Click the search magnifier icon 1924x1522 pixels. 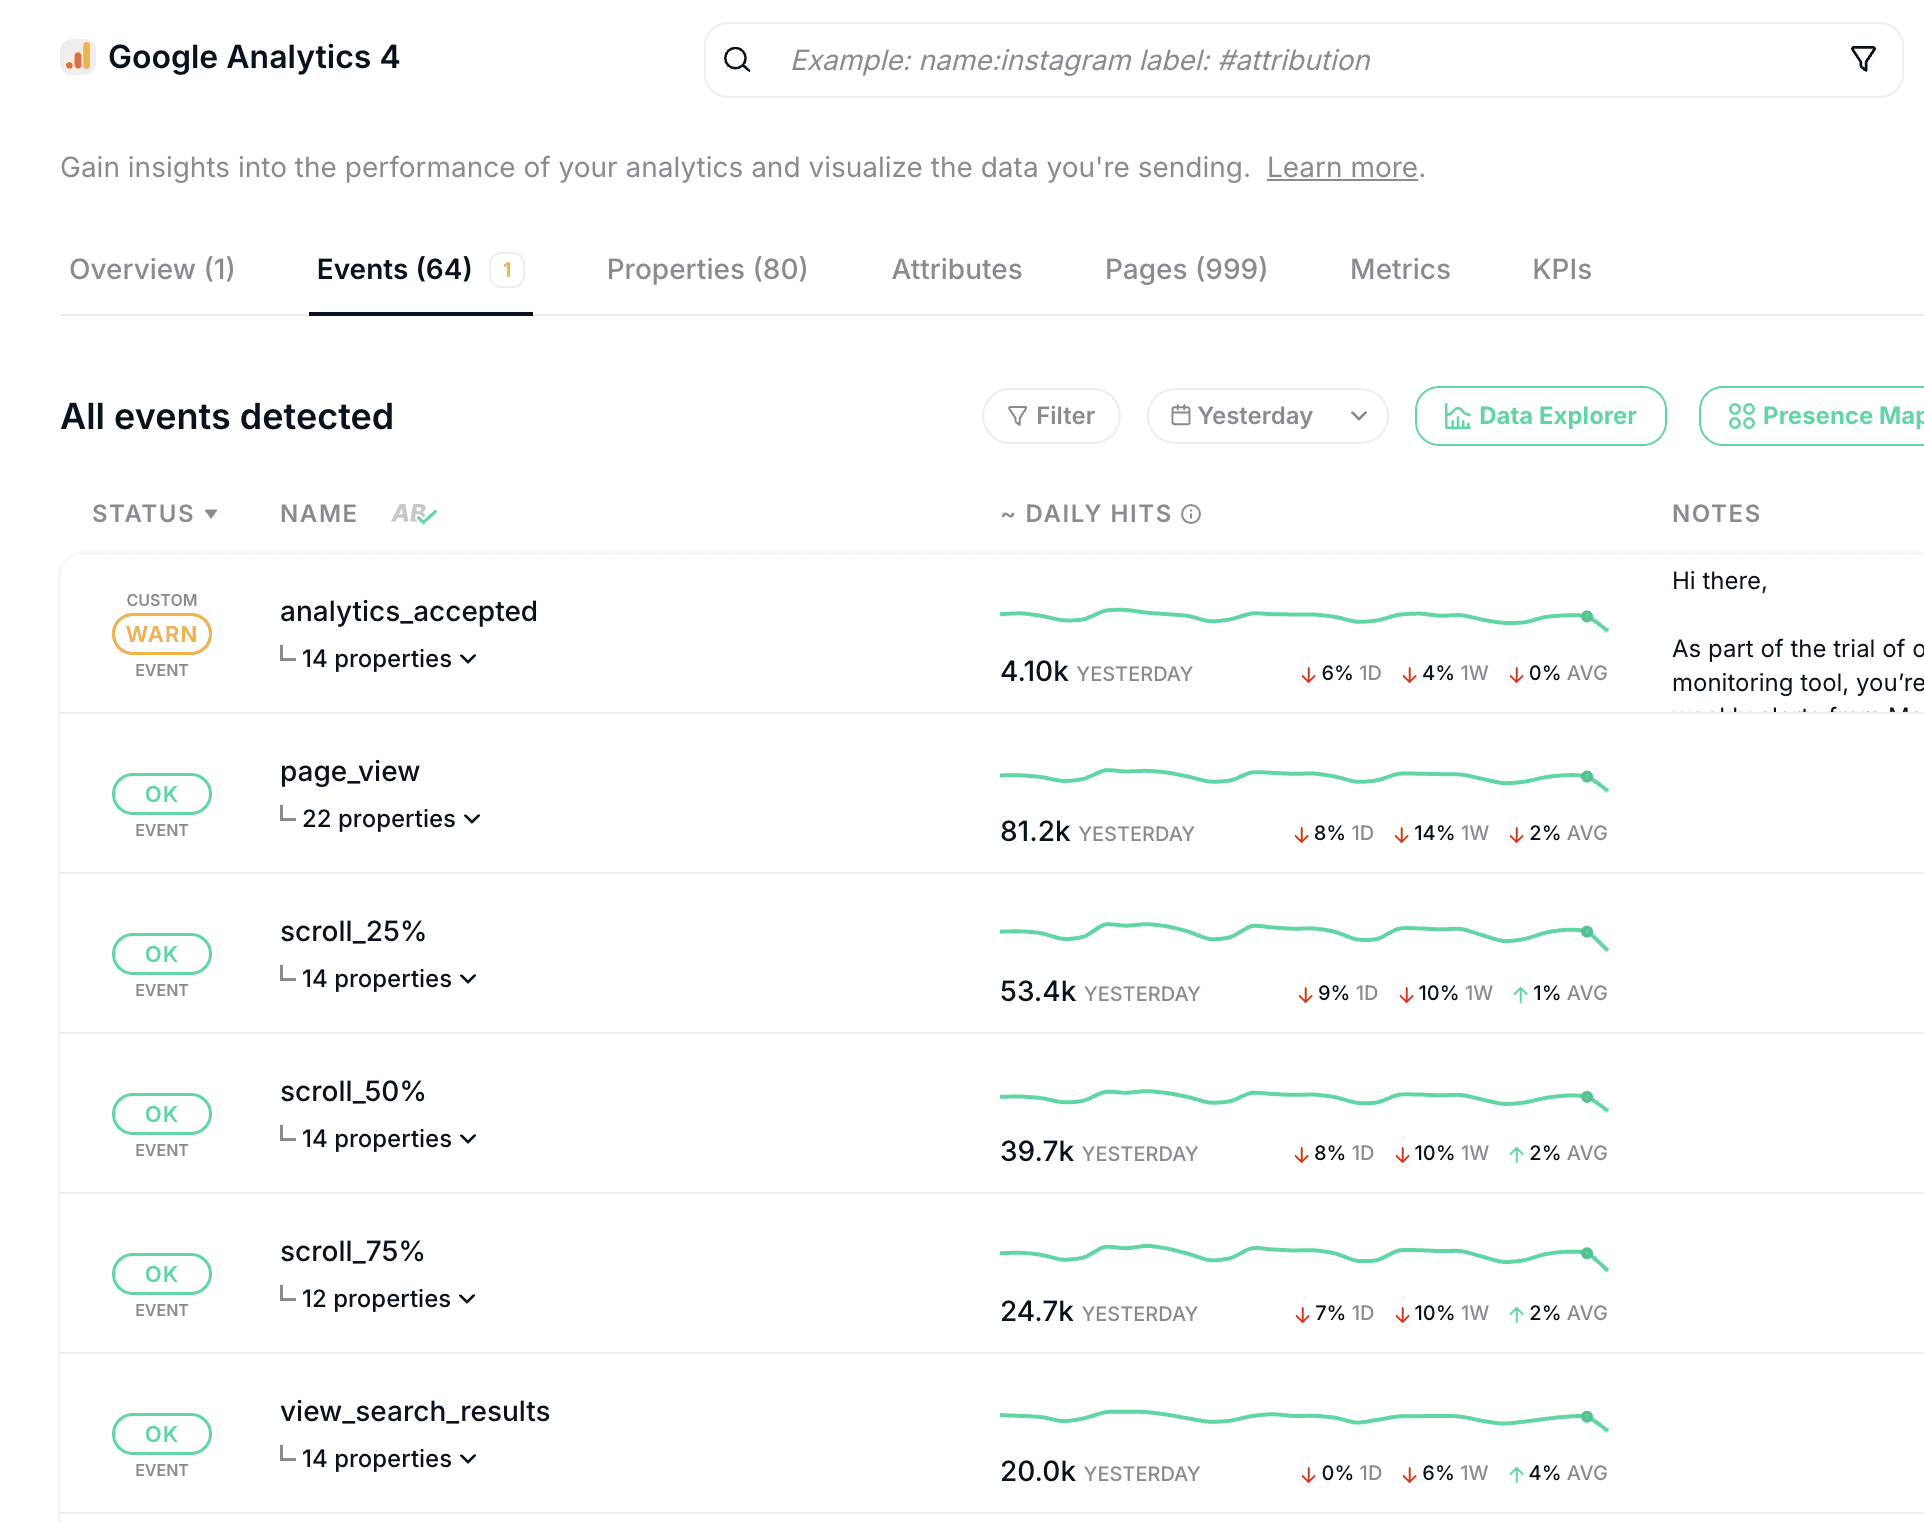point(737,60)
